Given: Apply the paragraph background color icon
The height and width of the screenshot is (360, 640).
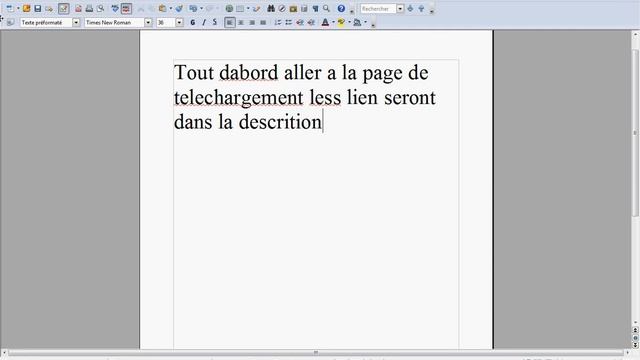Looking at the screenshot, I should (357, 22).
